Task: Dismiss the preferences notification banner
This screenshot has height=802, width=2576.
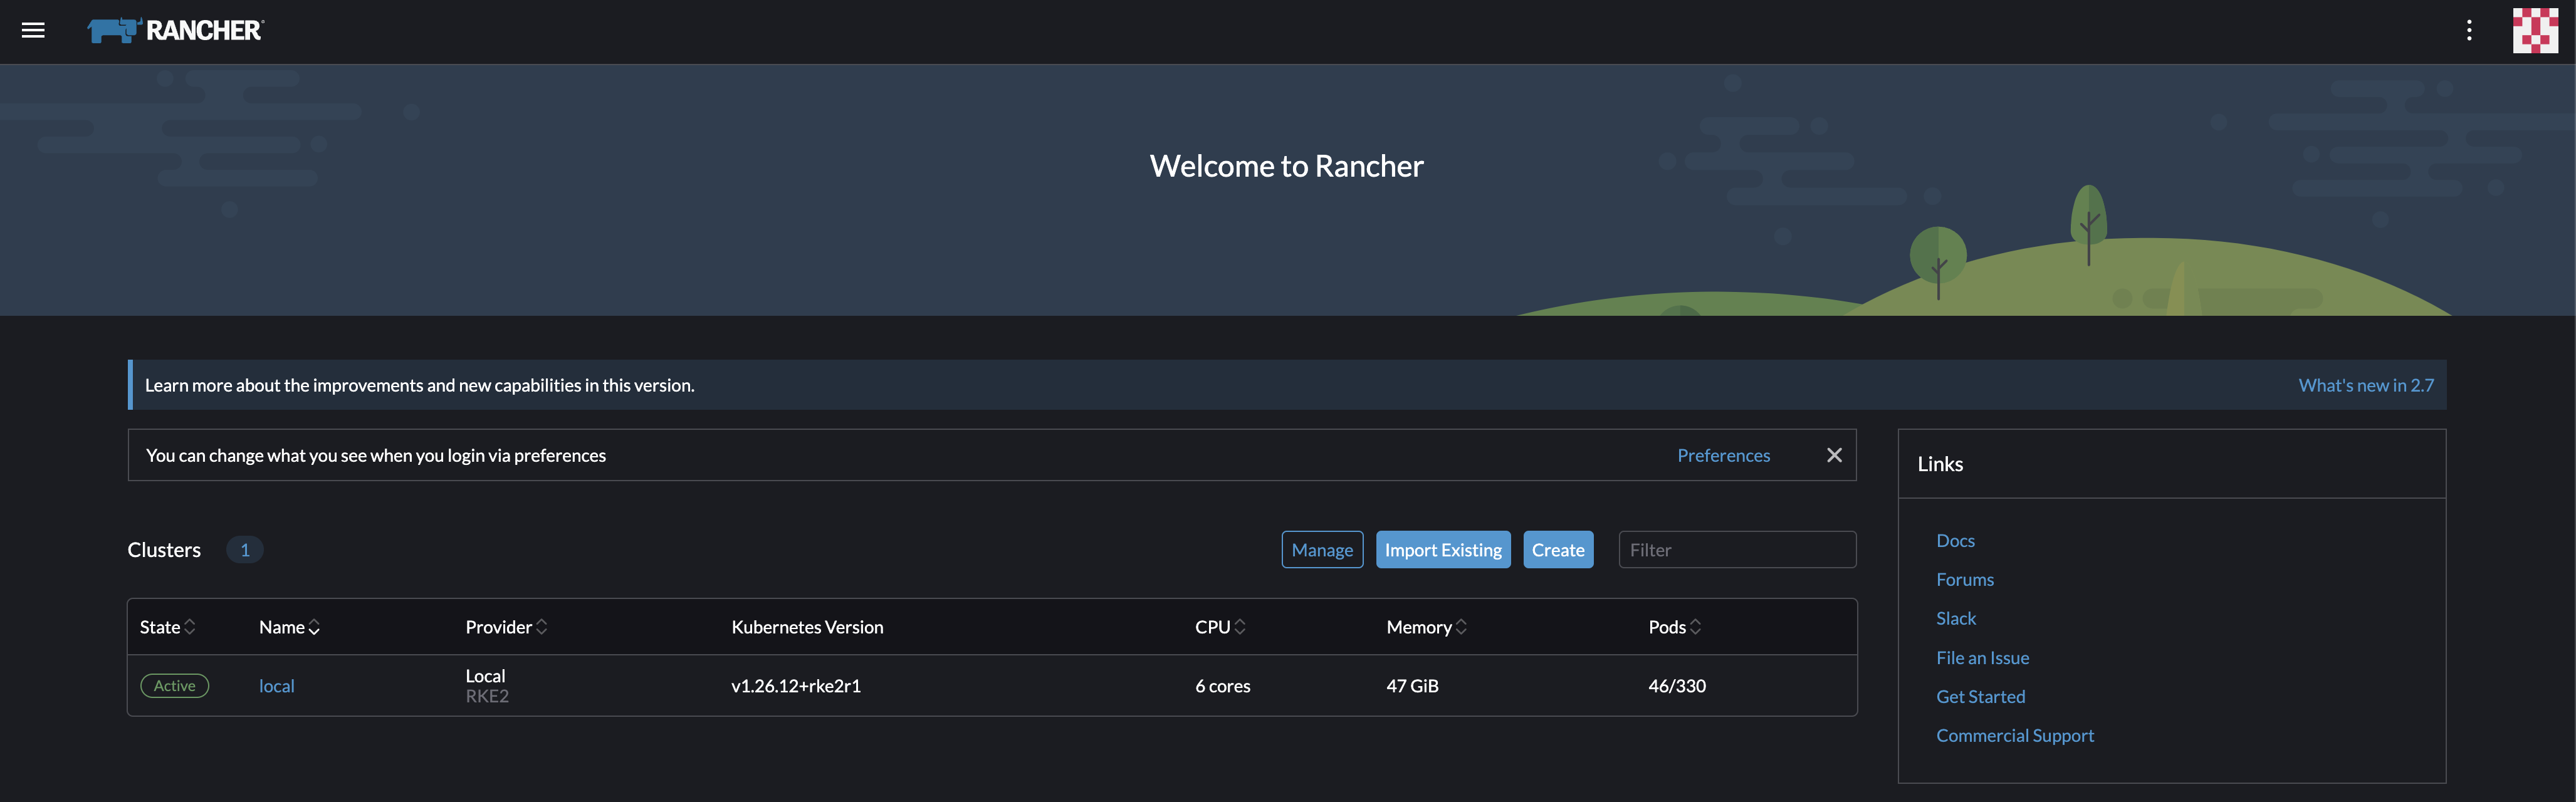Action: coord(1834,455)
